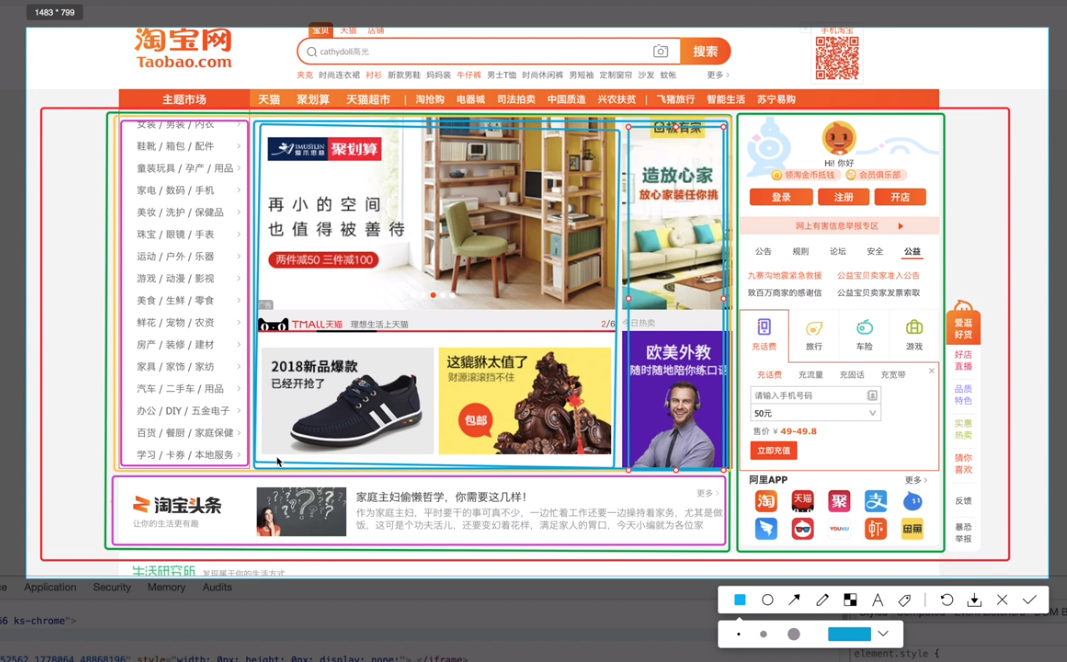The width and height of the screenshot is (1067, 662).
Task: Click the 立即充值 recharge button
Action: pyautogui.click(x=774, y=450)
